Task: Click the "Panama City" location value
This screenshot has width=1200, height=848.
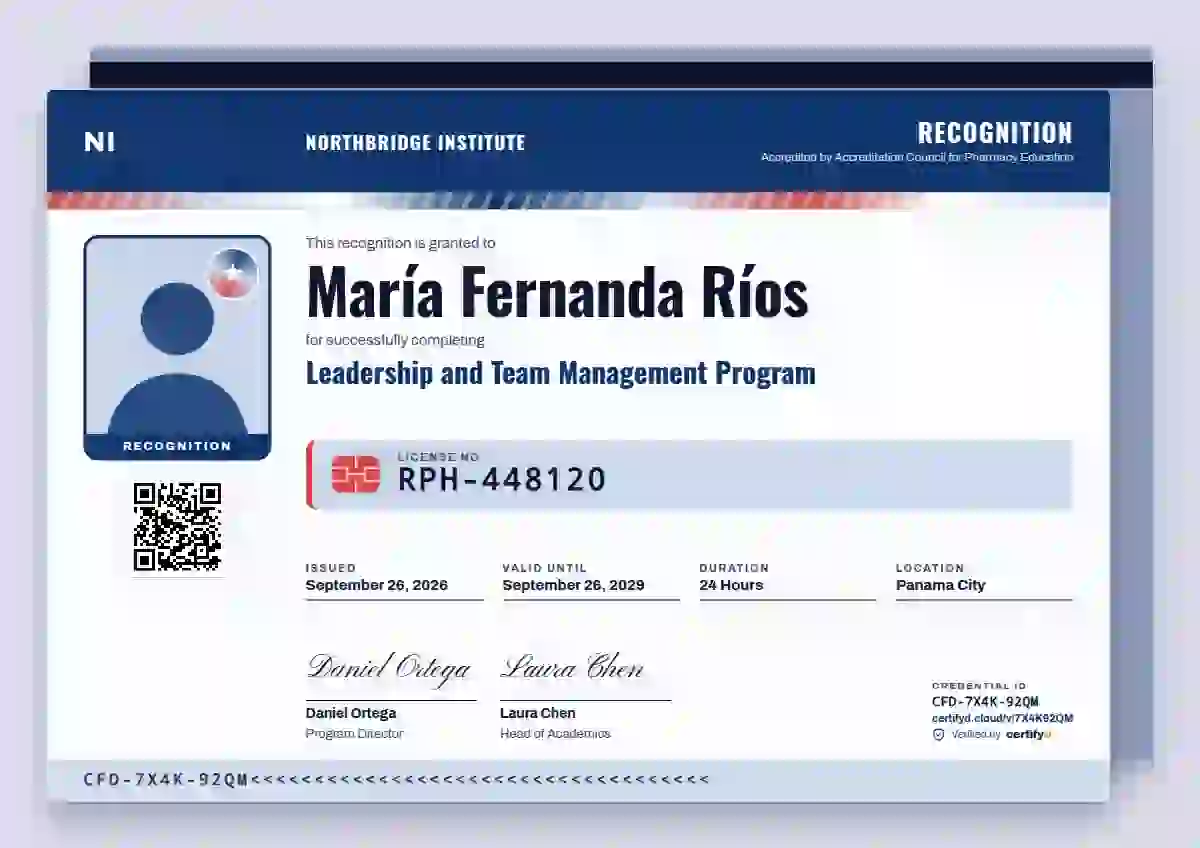Action: [x=940, y=586]
